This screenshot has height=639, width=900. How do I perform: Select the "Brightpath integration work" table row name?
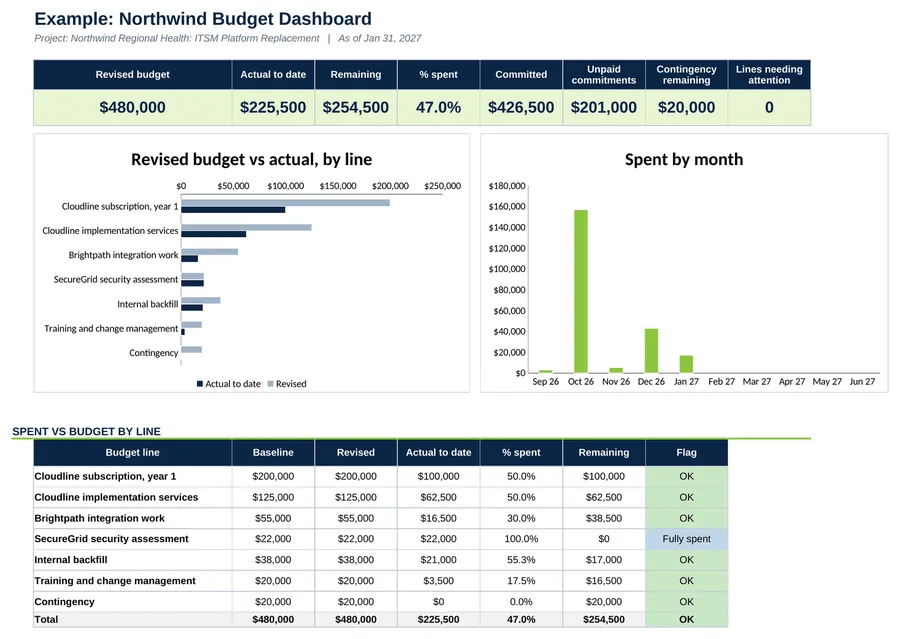(x=99, y=518)
